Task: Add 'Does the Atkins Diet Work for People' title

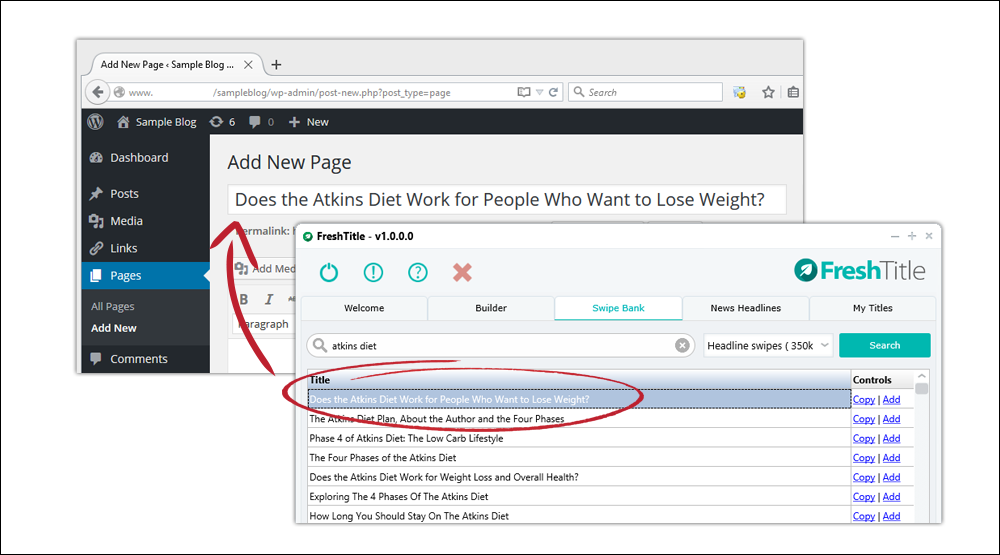Action: pyautogui.click(x=892, y=399)
